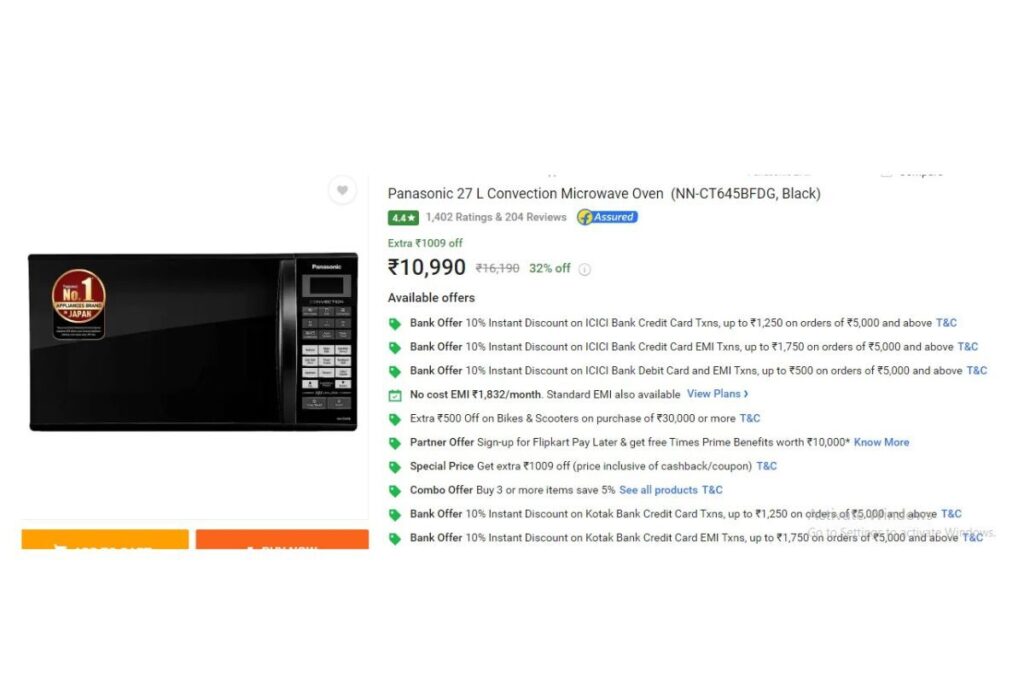Open T&C for ICICI Credit Card Txns offer
Screen dimensions: 1024x683
tap(946, 323)
